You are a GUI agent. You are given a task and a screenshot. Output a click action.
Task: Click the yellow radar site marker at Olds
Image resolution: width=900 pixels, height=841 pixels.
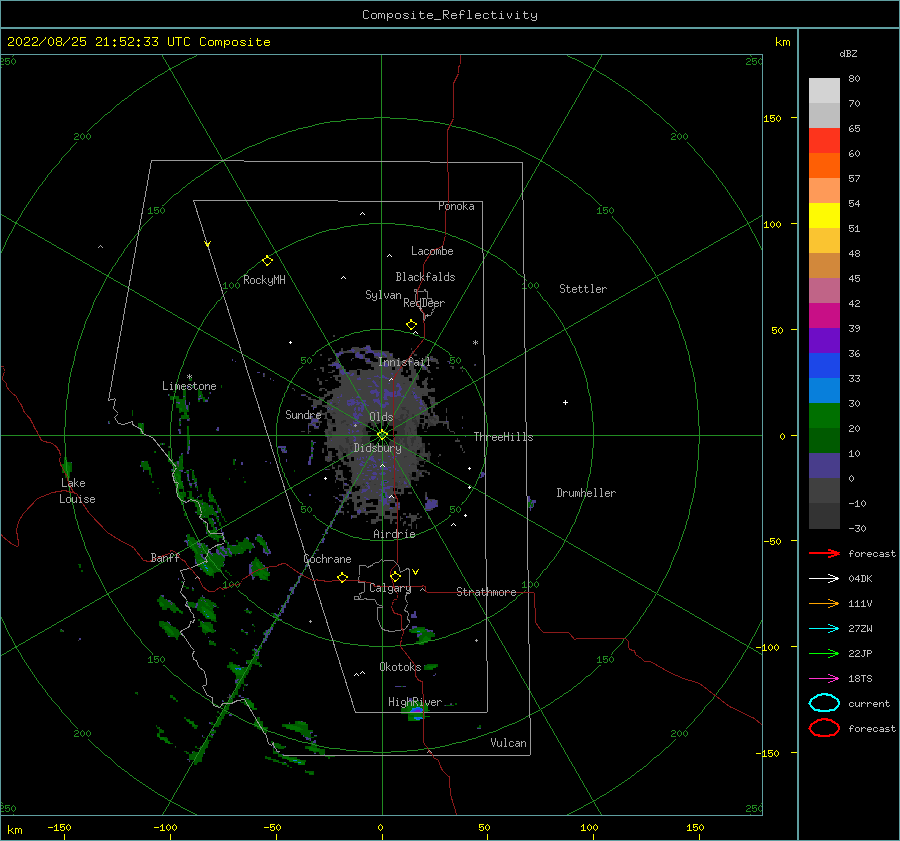tap(382, 435)
